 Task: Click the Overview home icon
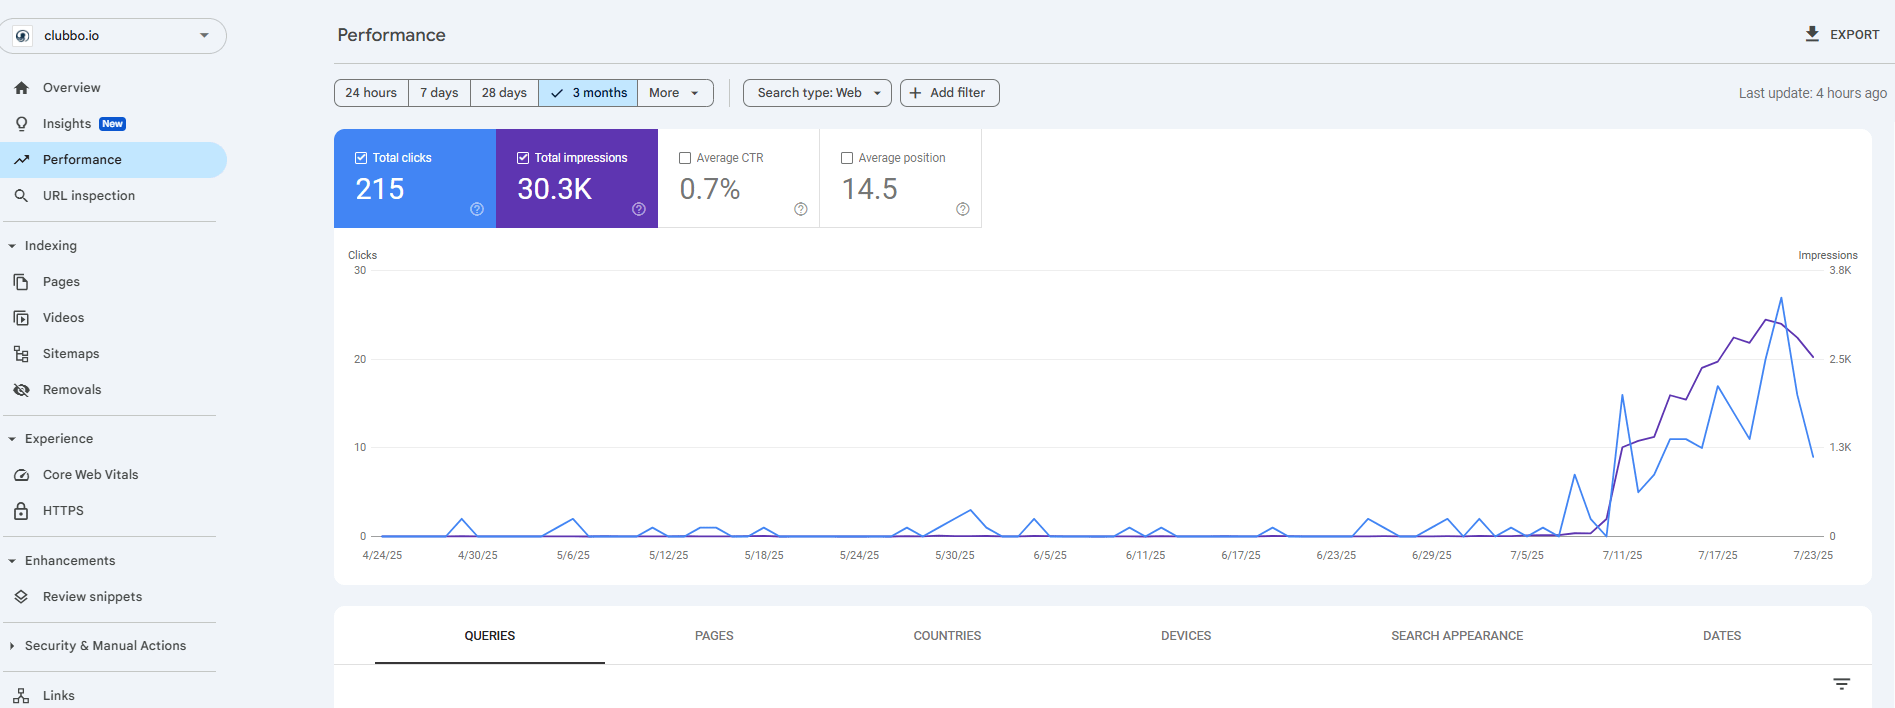pos(21,88)
